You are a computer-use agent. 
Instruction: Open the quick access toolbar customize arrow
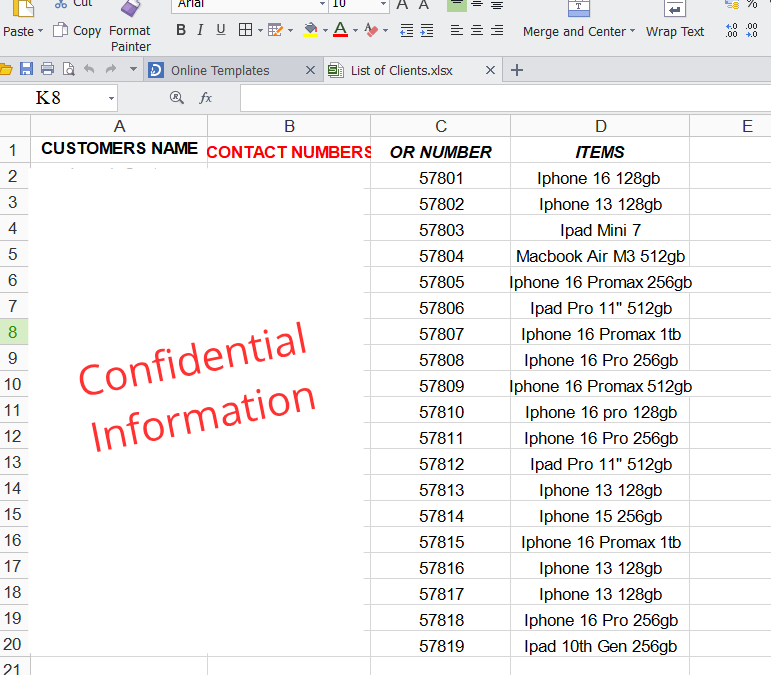coord(133,69)
